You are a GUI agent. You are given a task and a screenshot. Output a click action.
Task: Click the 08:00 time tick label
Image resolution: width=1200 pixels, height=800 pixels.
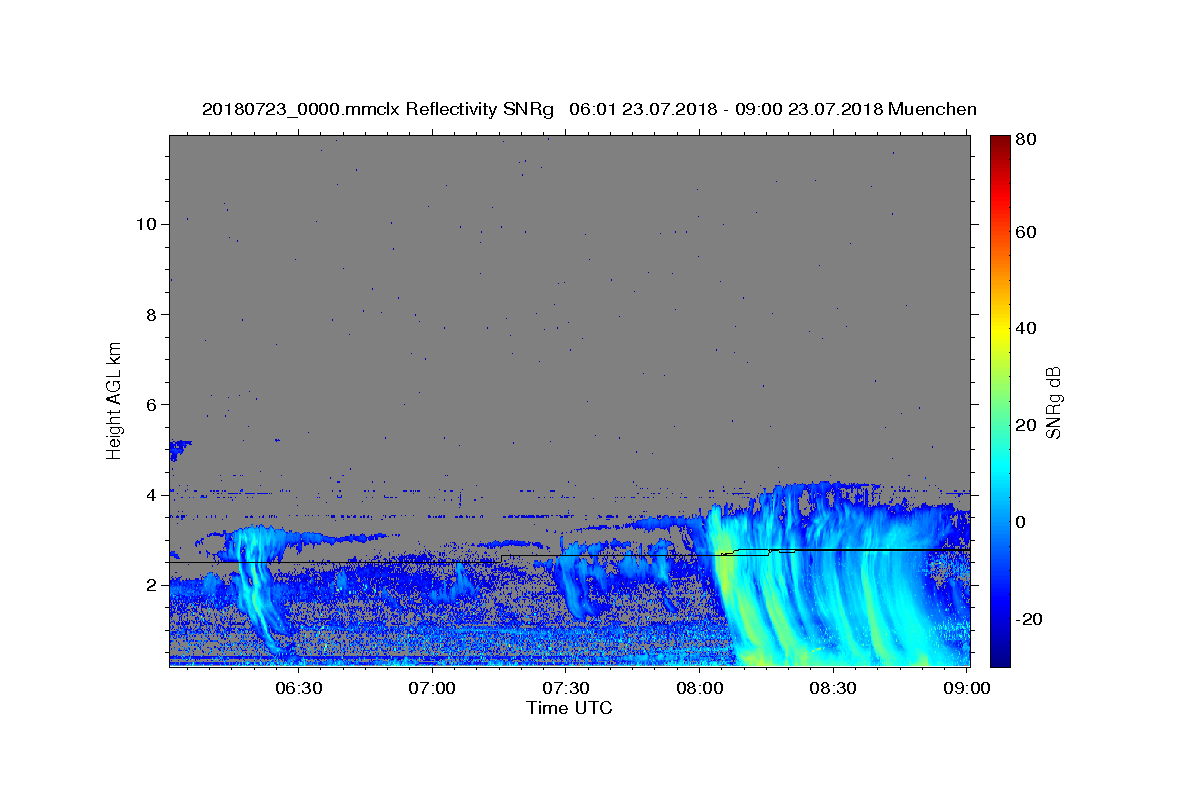point(699,688)
